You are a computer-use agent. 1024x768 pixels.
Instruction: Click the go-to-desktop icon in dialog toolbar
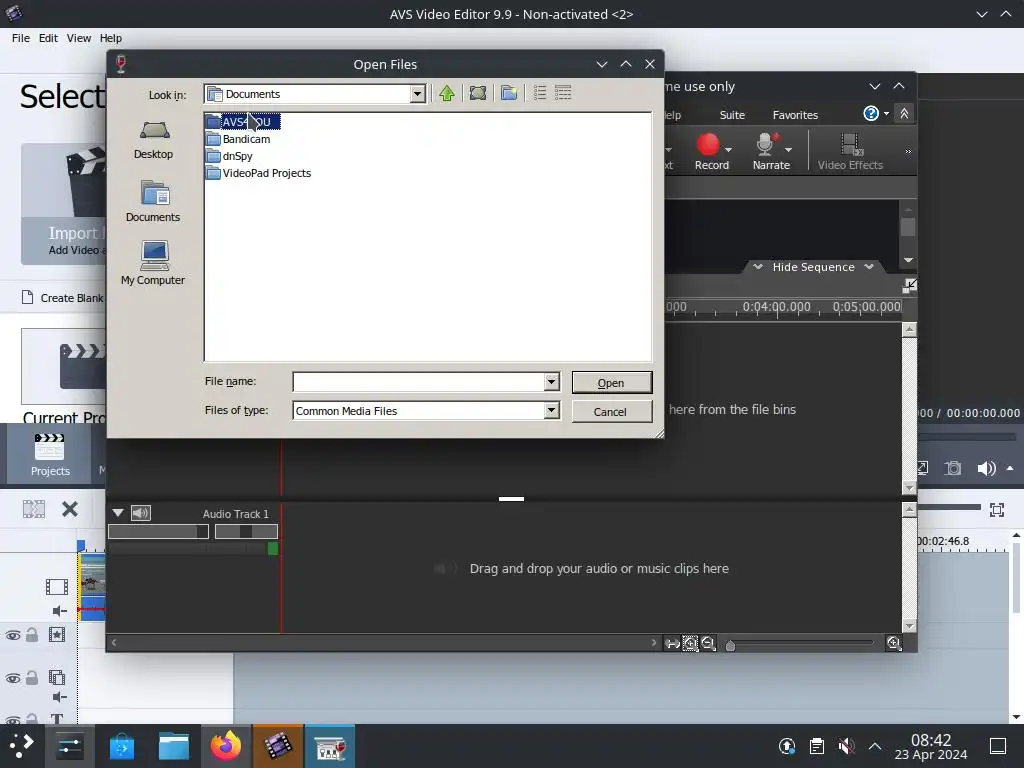click(x=478, y=93)
